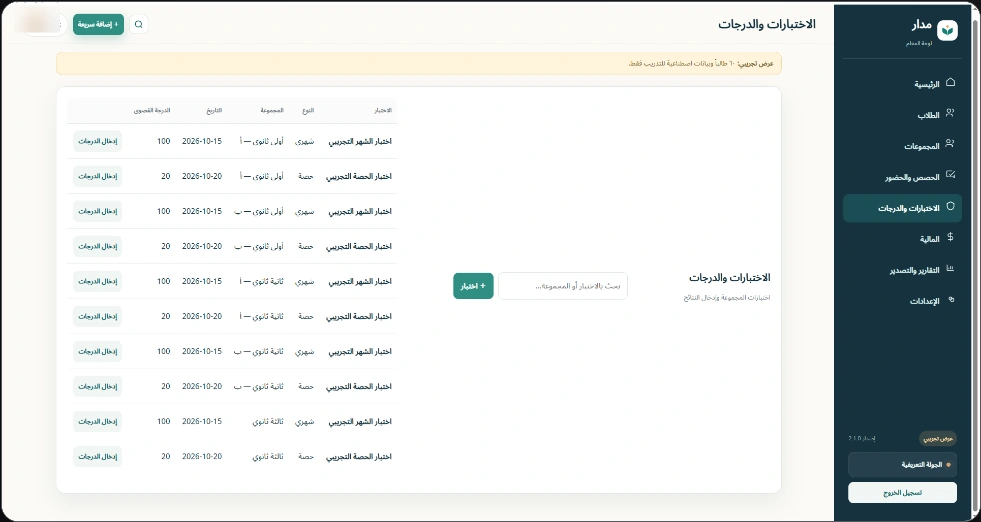The width and height of the screenshot is (981, 522).
Task: Click the الحصص والحضور attendance checkbox icon
Action: (950, 175)
